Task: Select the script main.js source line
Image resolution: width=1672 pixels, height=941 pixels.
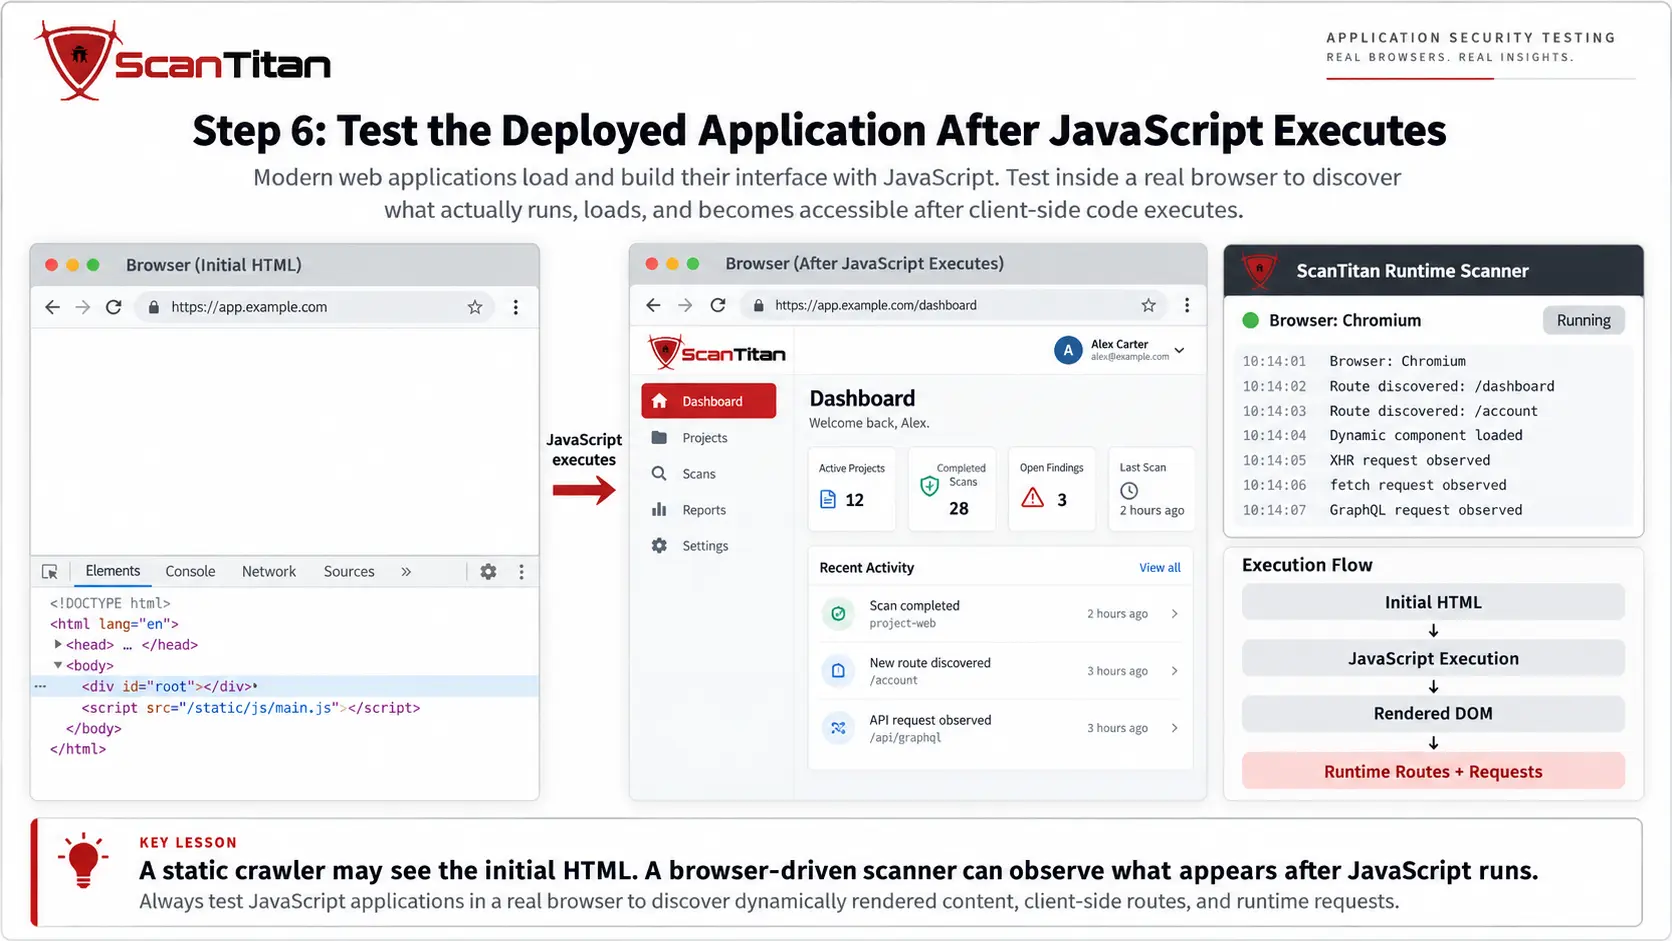Action: tap(251, 707)
